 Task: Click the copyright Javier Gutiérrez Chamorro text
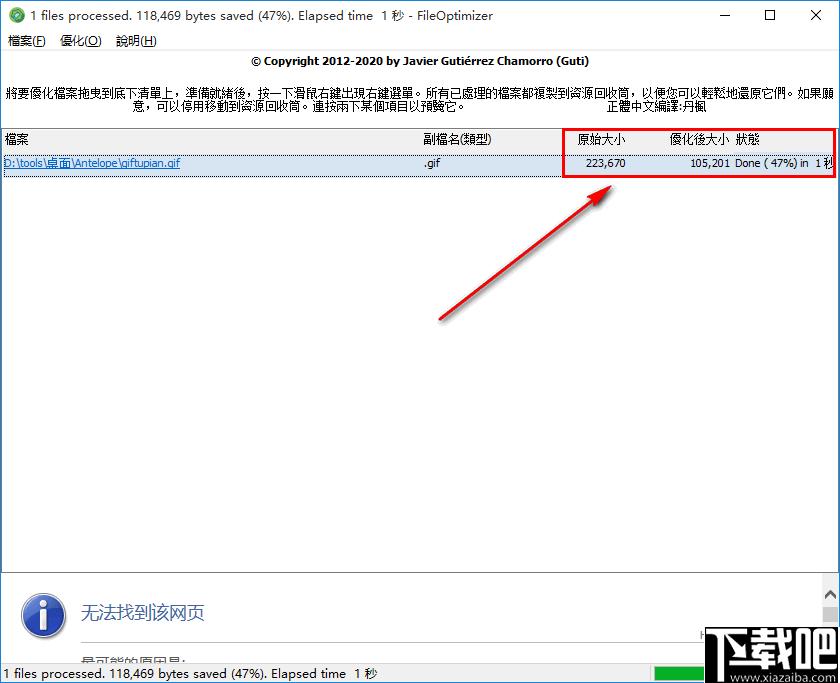coord(420,61)
